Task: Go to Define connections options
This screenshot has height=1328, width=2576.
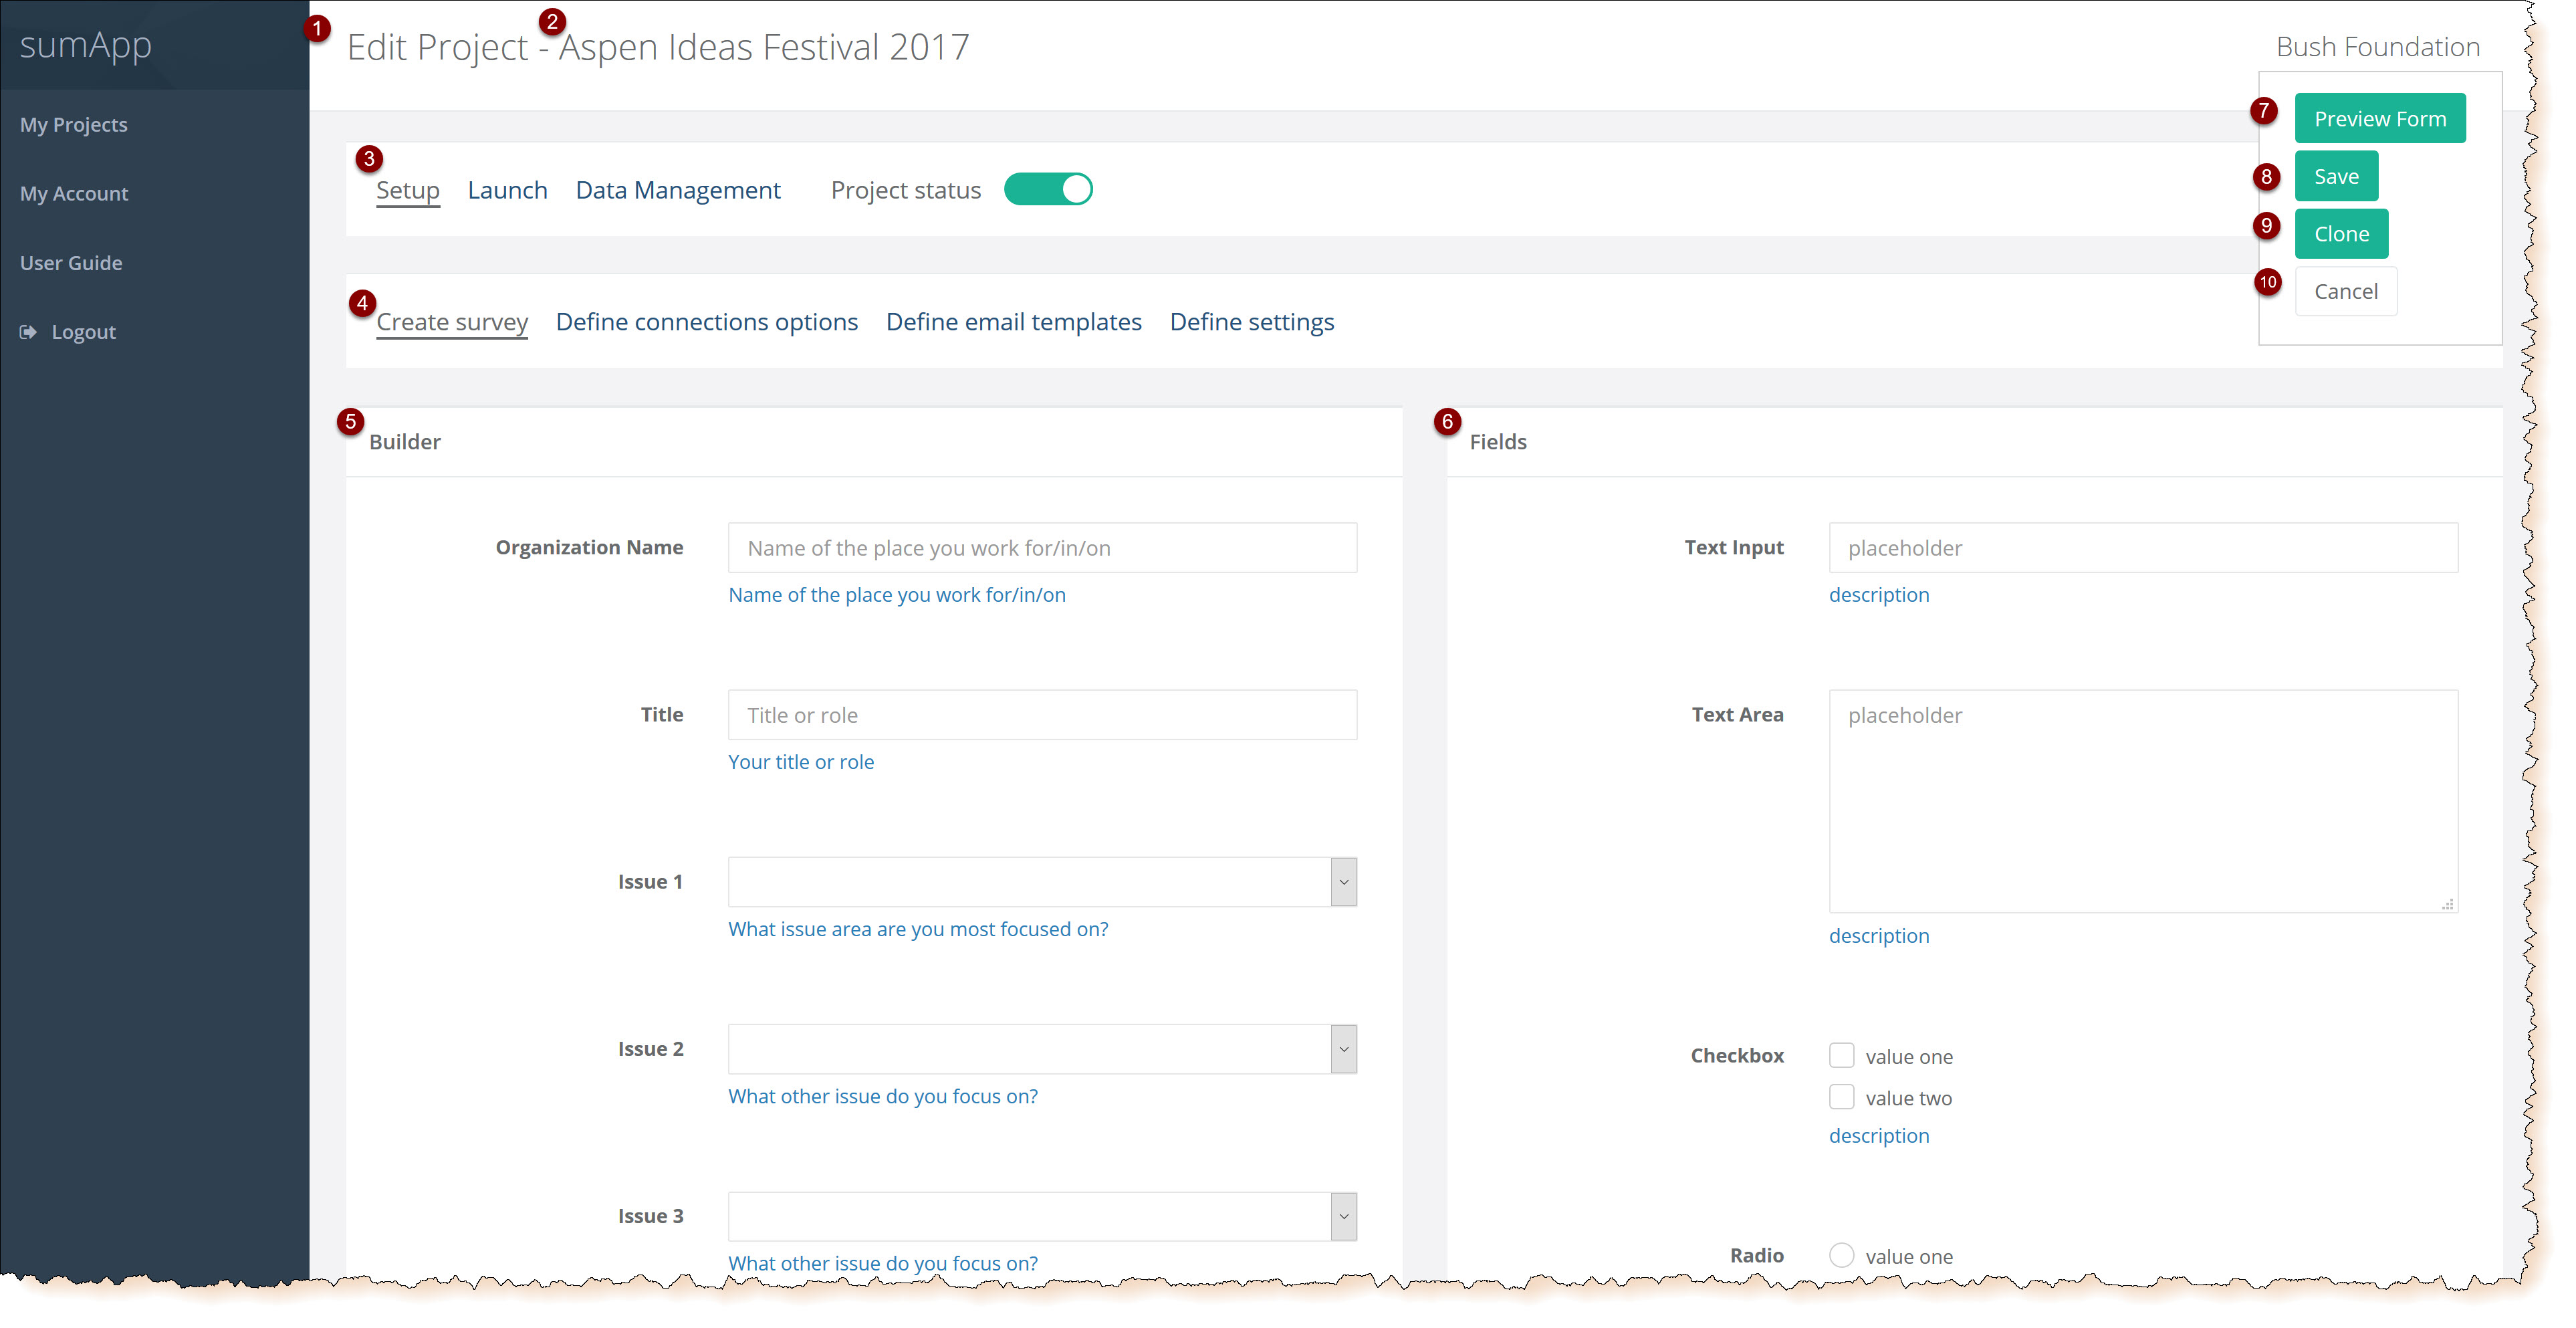Action: (x=706, y=322)
